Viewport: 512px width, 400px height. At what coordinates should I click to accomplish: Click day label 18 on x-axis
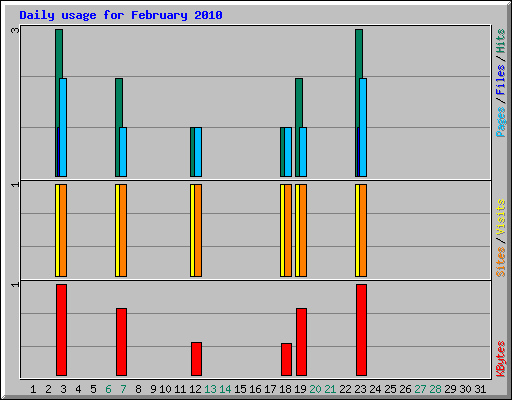point(285,389)
